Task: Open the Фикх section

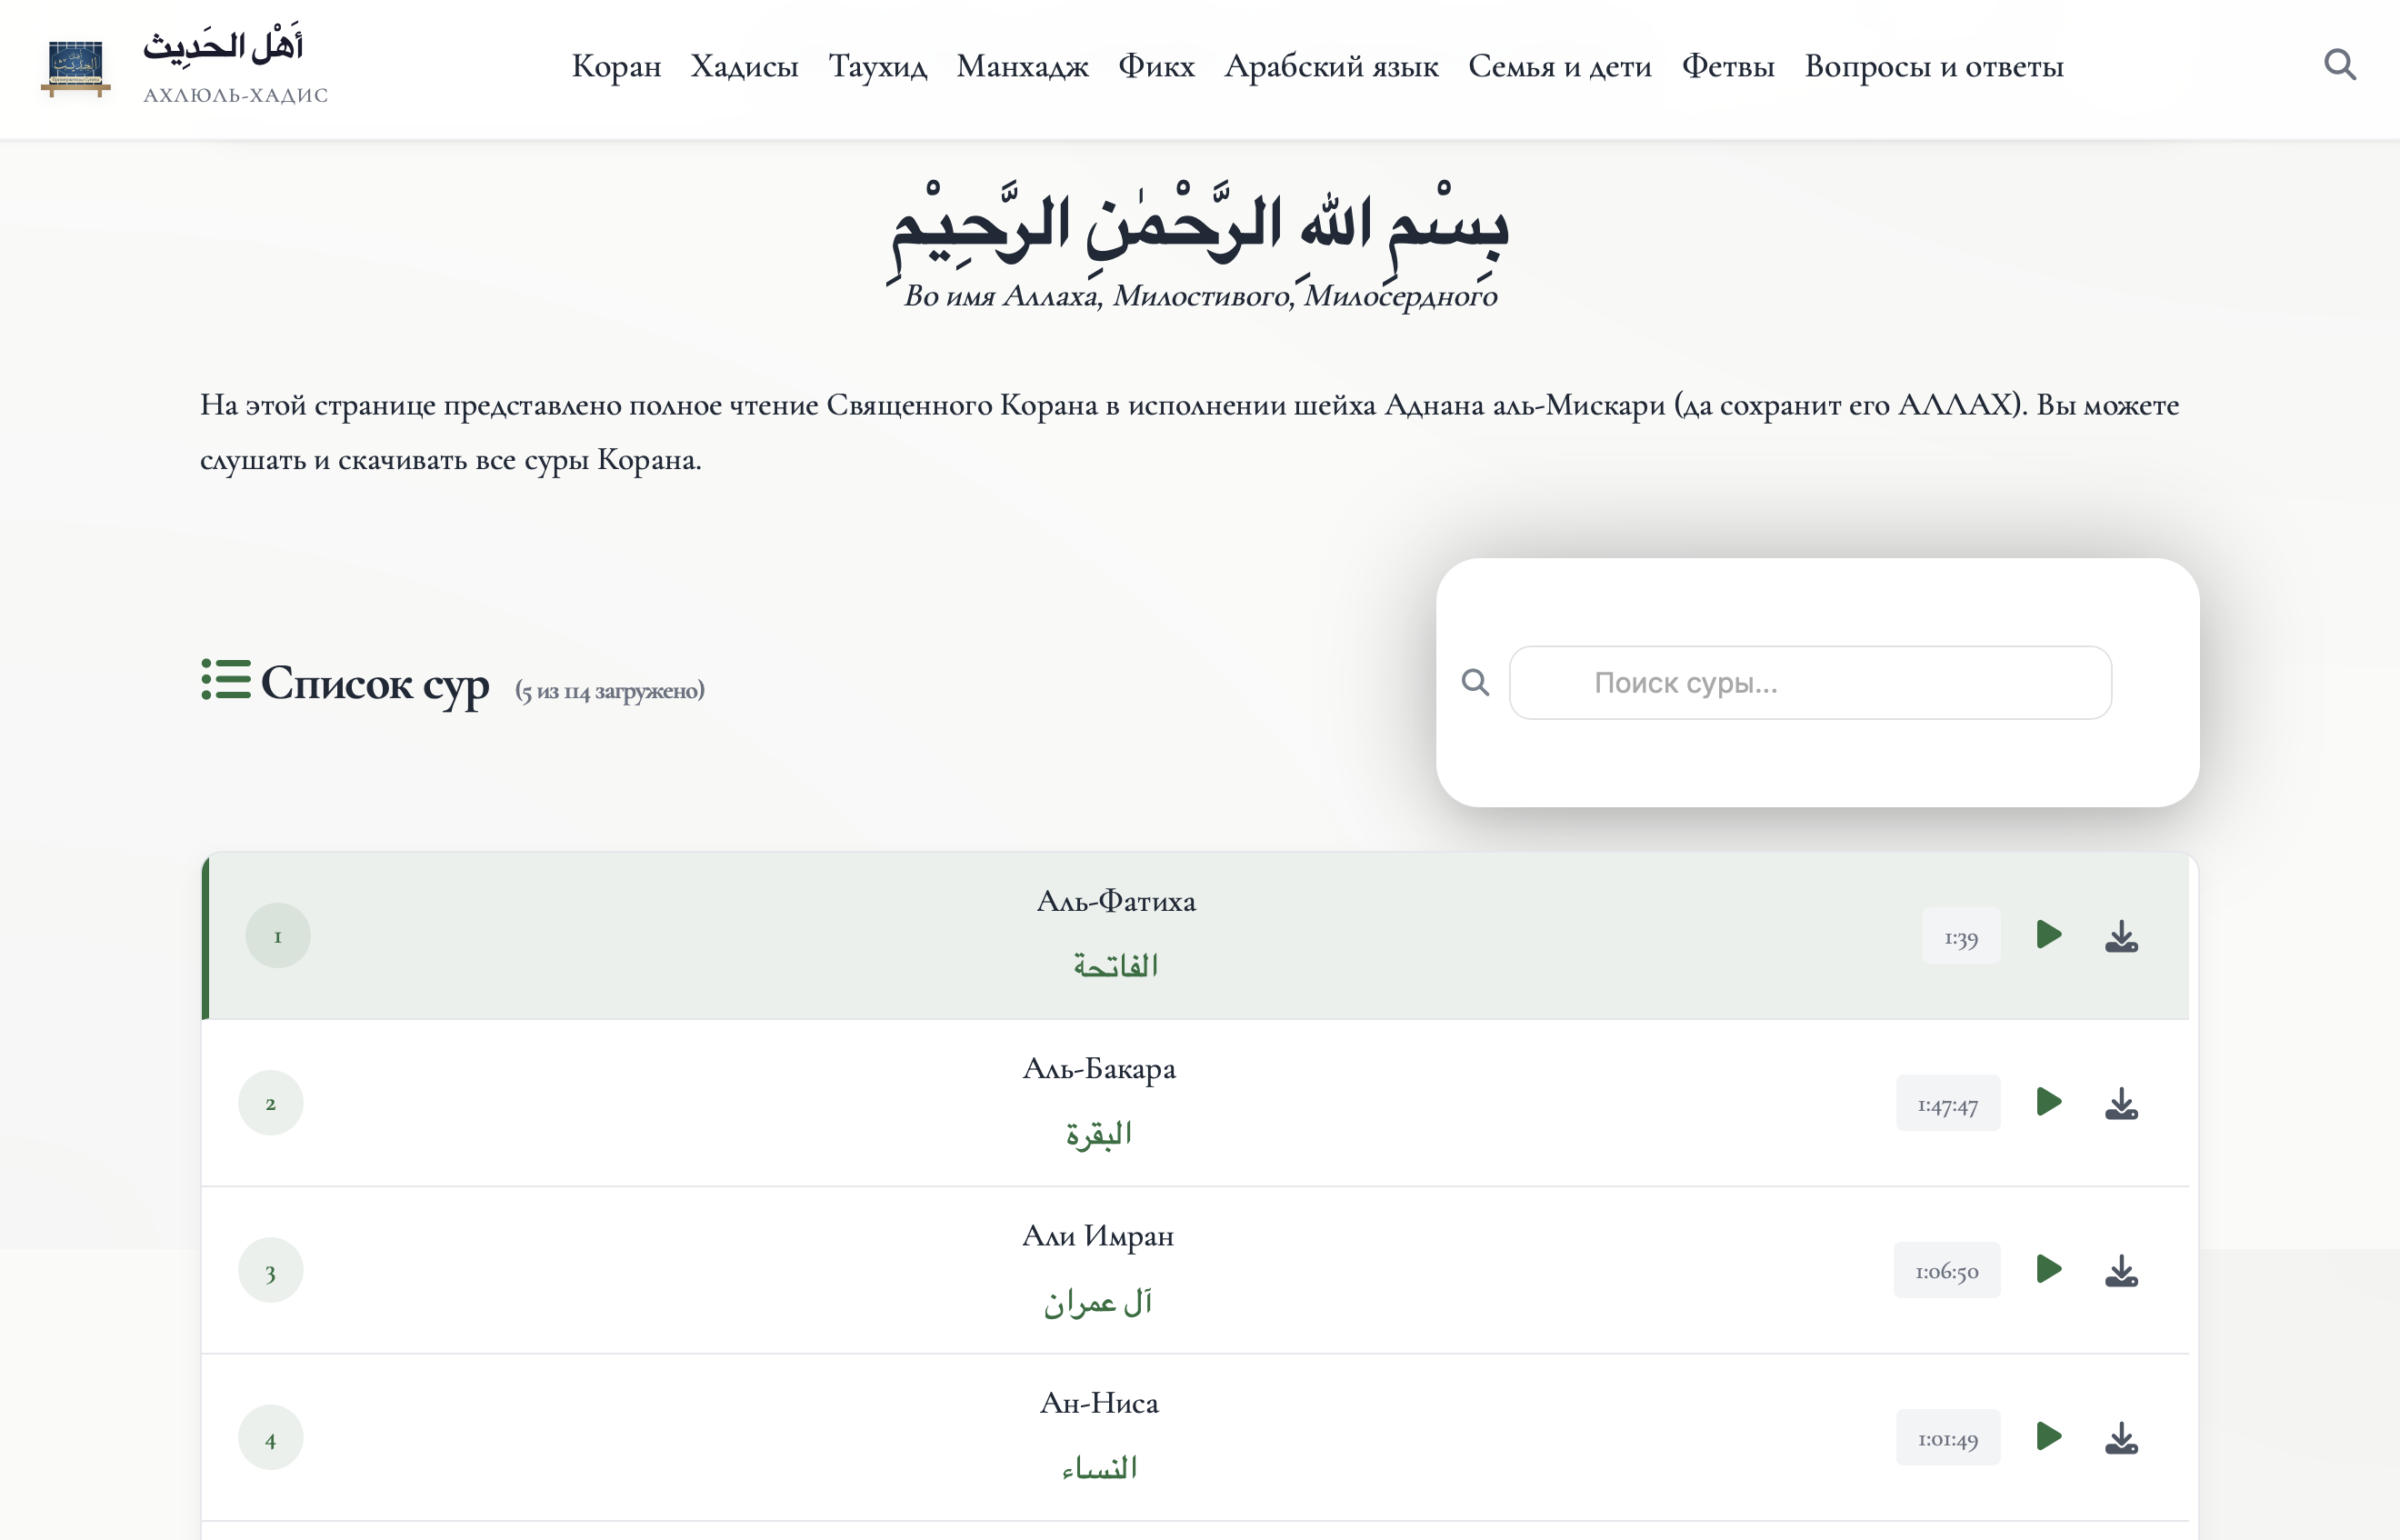Action: [x=1156, y=66]
